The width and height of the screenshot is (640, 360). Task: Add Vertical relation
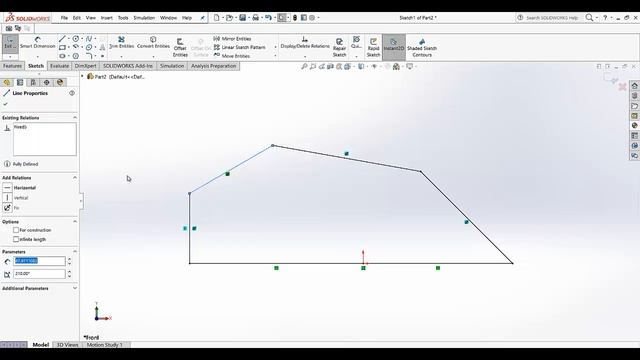(x=16, y=198)
